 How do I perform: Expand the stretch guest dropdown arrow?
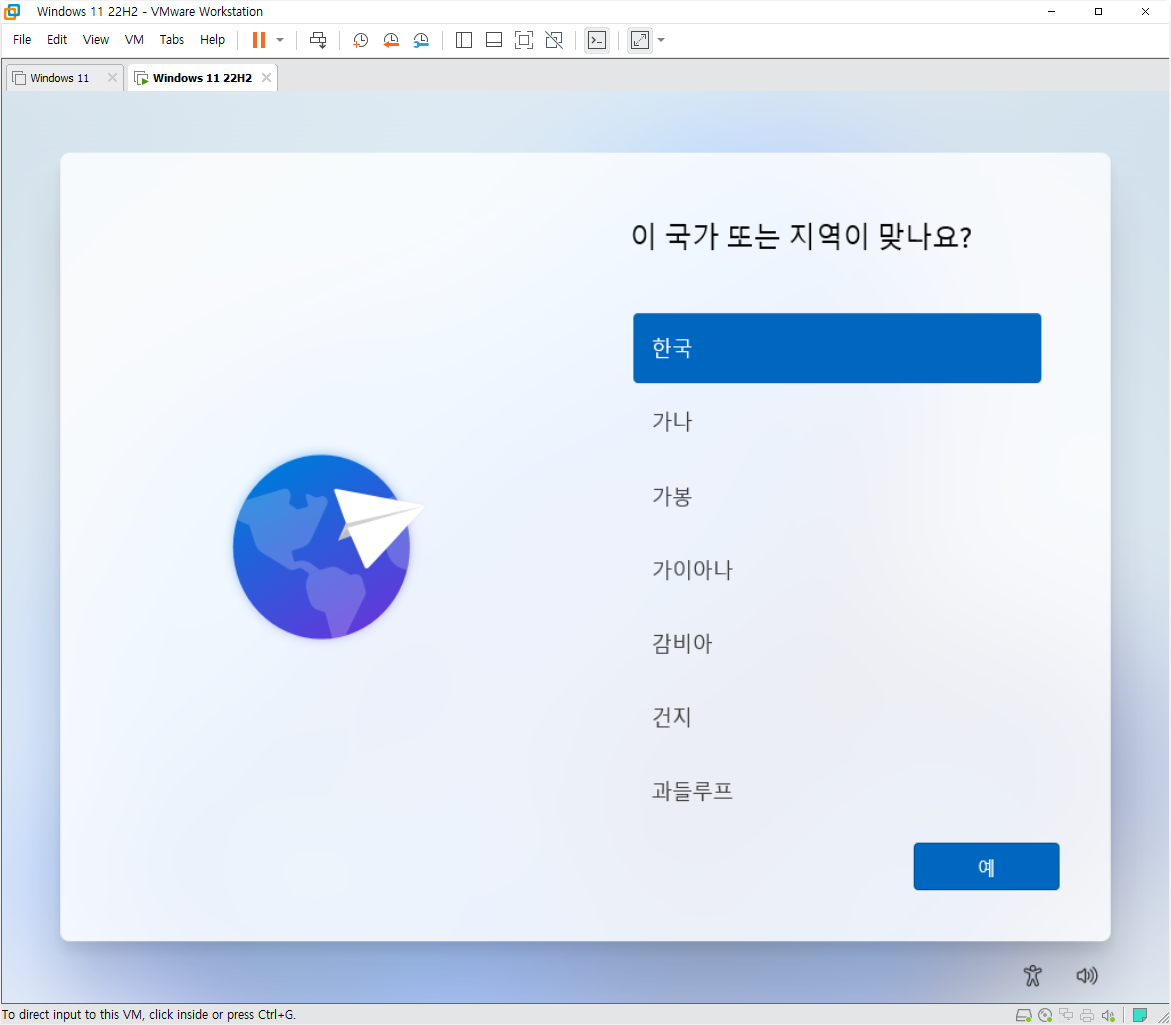click(x=661, y=40)
